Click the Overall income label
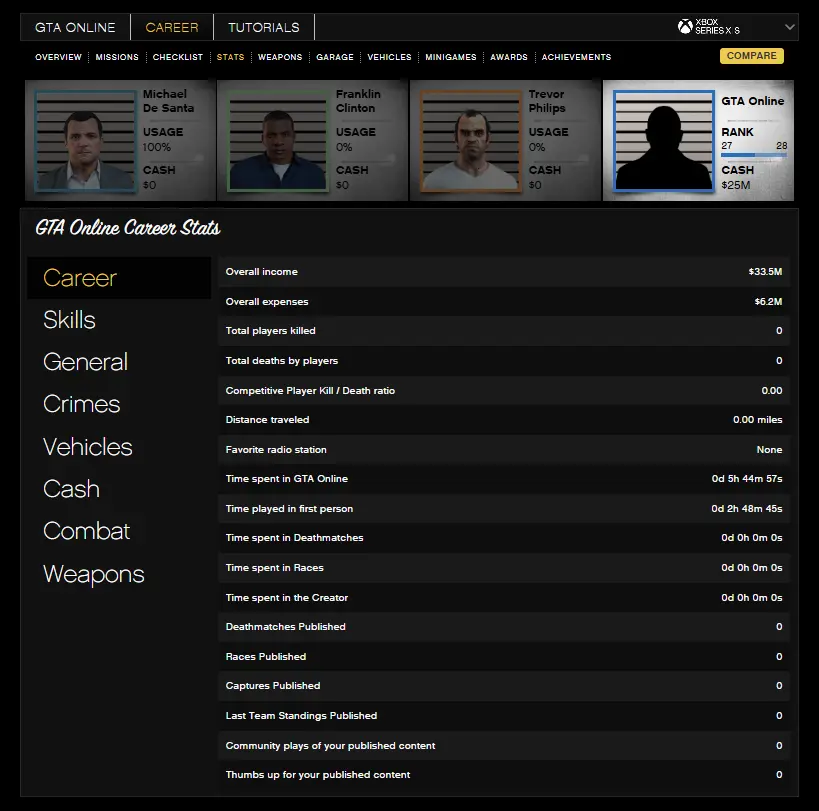 (x=262, y=272)
